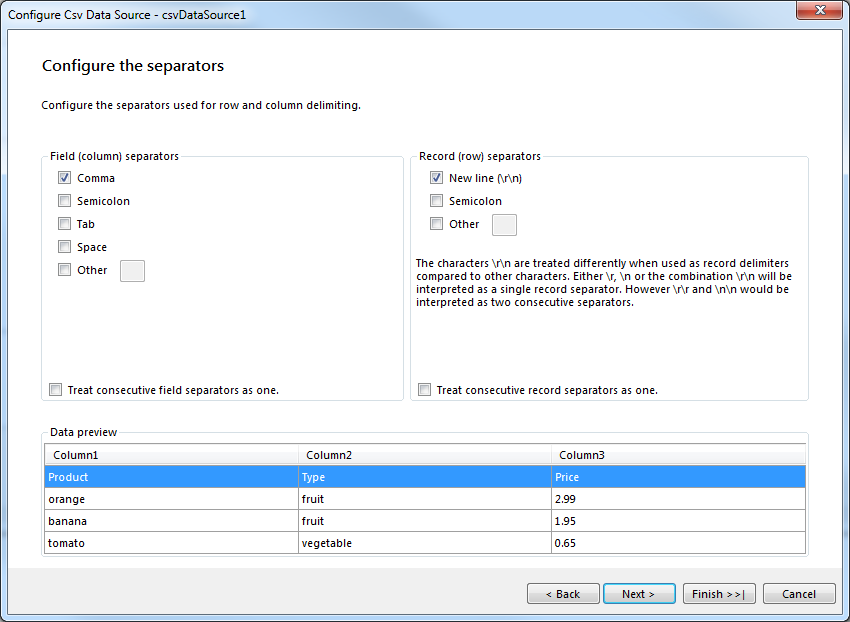Check the Semicolon field separator option
Screen dimensions: 850x622
(64, 200)
